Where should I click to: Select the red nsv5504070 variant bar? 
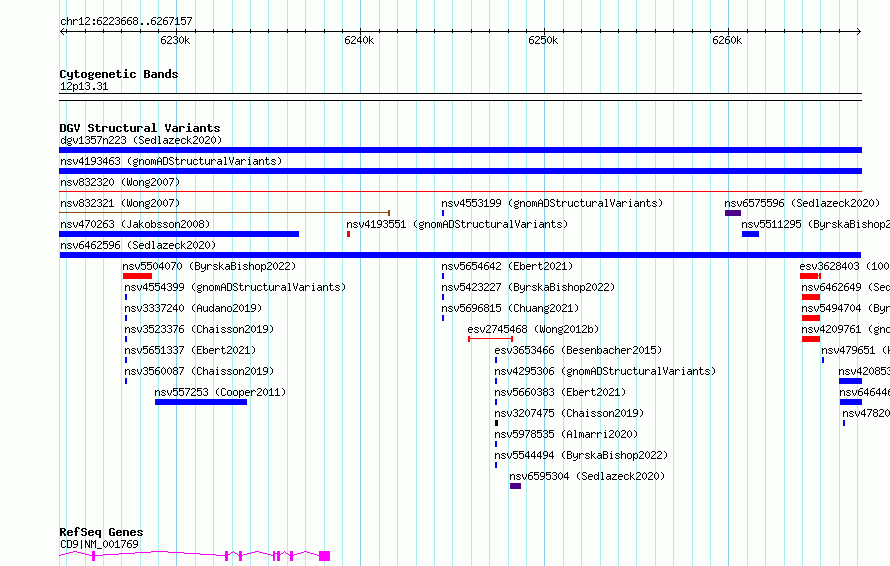click(137, 276)
